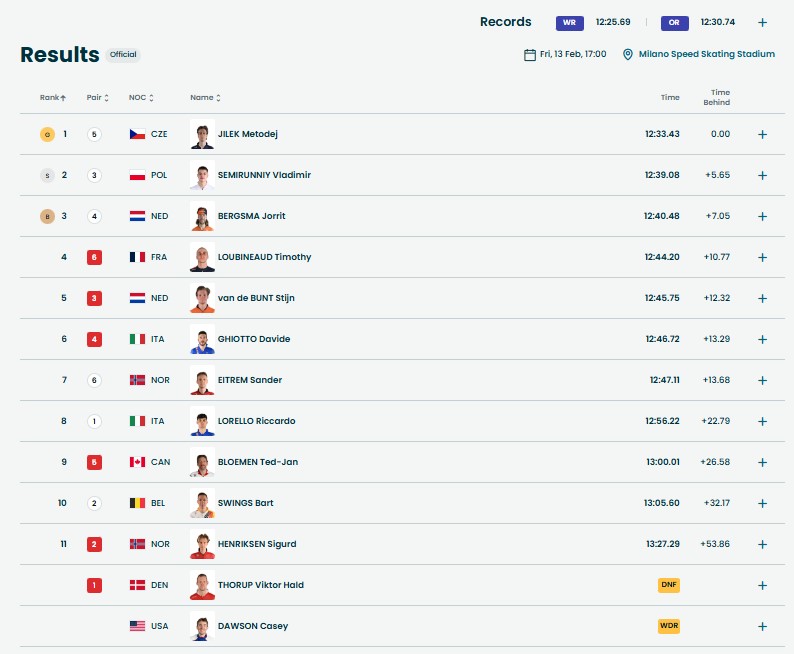This screenshot has width=794, height=654.
Task: Click GHIOTTO Davide's athlete photo thumbnail
Action: (x=202, y=339)
